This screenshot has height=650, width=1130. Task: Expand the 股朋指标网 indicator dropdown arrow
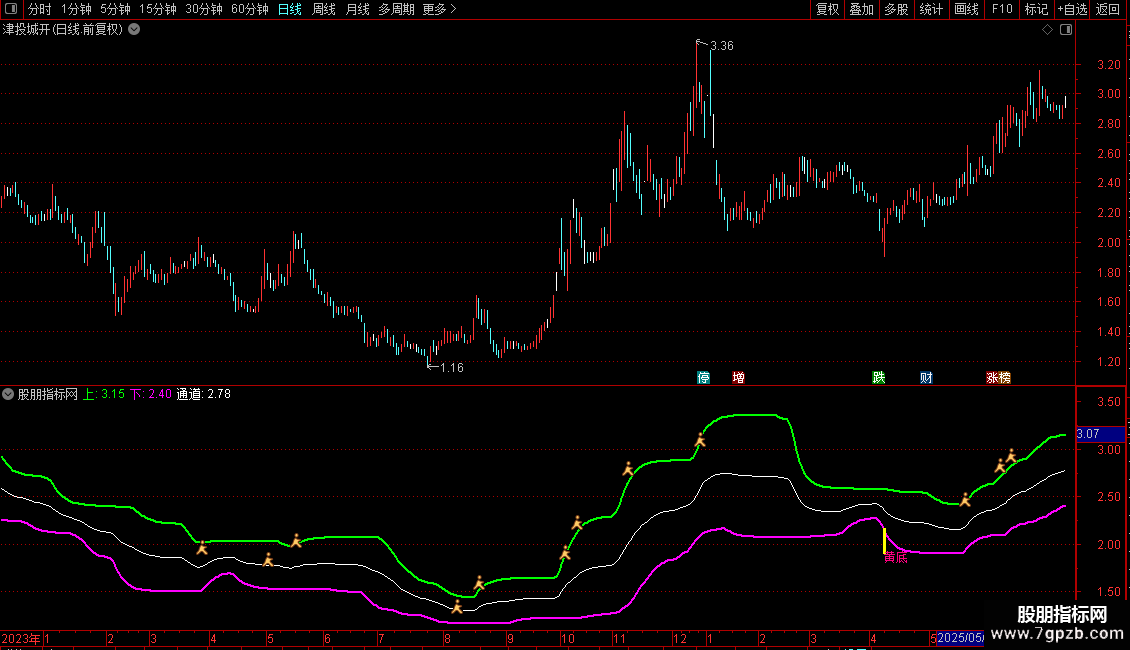[9, 394]
